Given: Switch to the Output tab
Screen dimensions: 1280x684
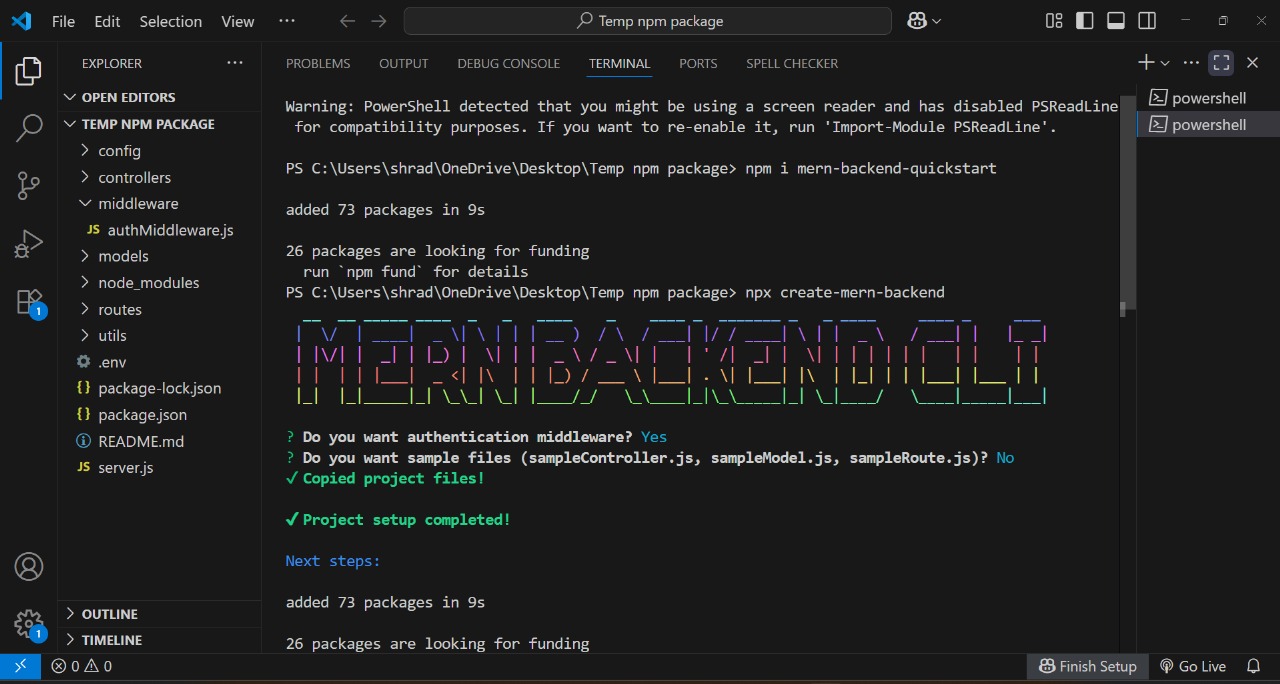Looking at the screenshot, I should click(x=403, y=63).
